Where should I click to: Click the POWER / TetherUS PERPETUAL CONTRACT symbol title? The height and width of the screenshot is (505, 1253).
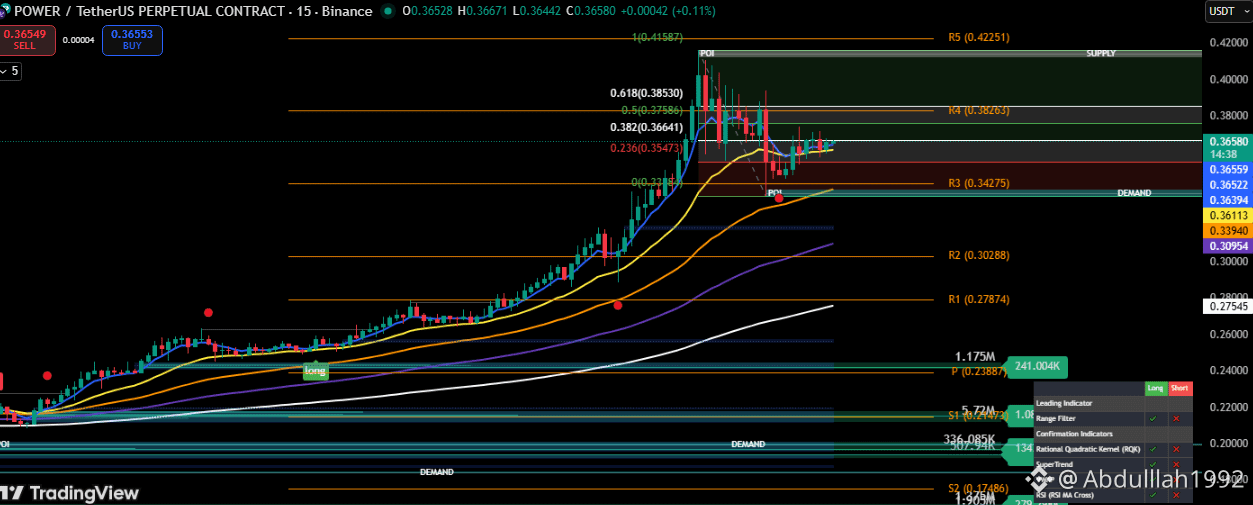(x=192, y=11)
